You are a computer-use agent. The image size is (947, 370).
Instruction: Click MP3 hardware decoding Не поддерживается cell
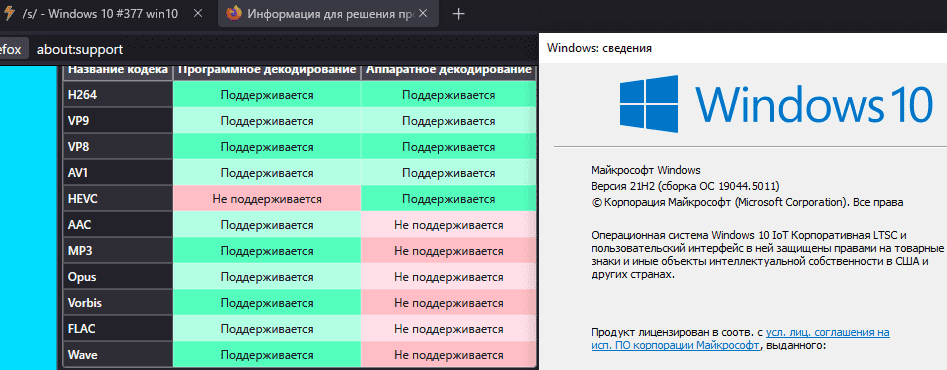coord(449,250)
